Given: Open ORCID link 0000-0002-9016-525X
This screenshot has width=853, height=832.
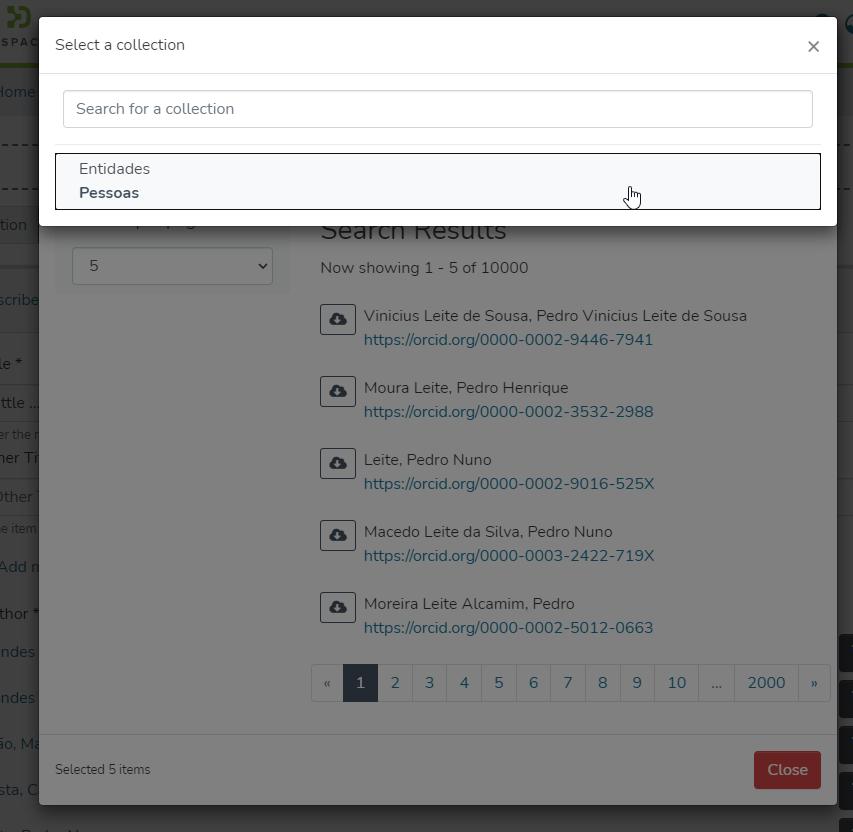Looking at the screenshot, I should (x=509, y=484).
